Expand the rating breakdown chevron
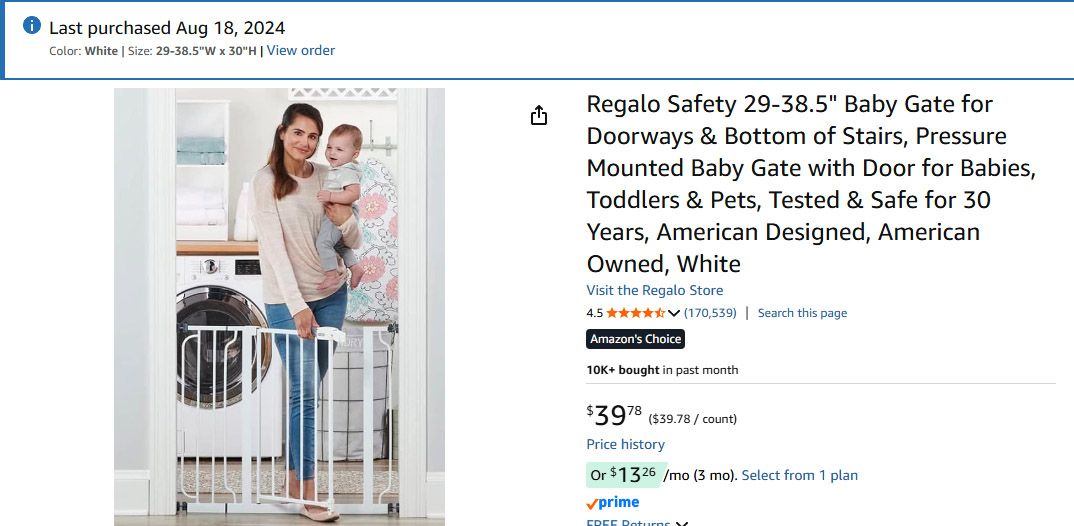1074x526 pixels. click(674, 313)
